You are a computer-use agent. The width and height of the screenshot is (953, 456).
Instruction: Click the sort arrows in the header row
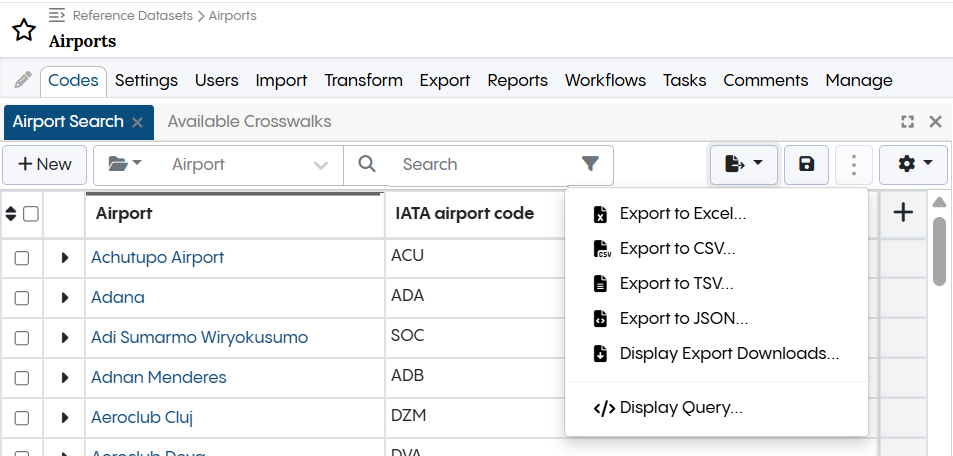(11, 214)
